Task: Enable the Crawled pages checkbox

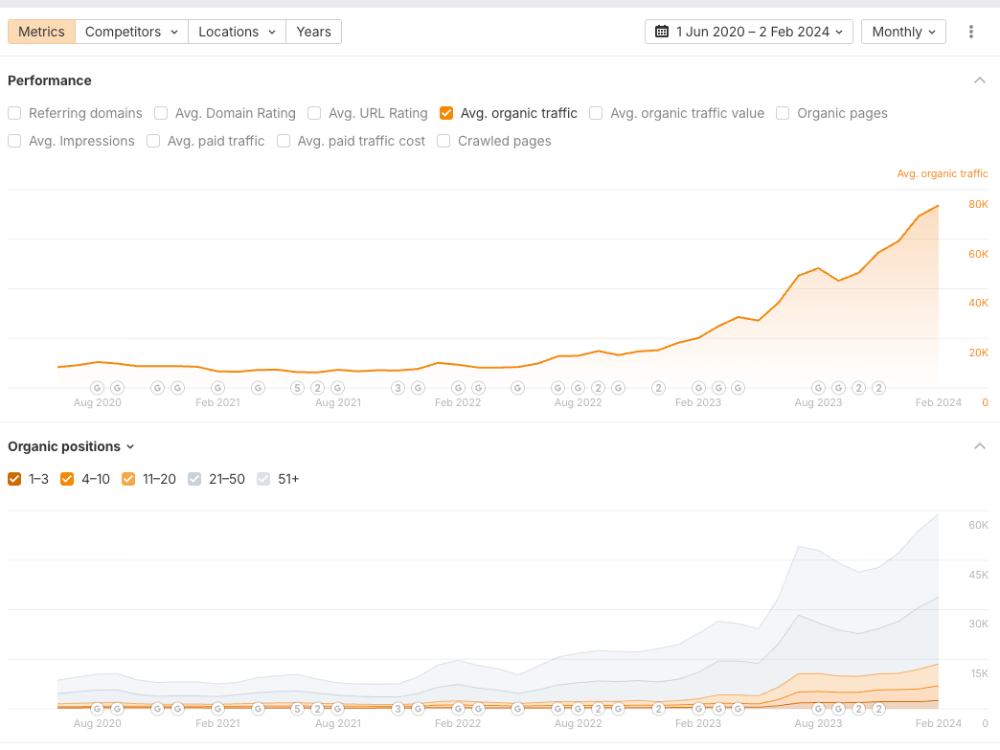Action: pyautogui.click(x=443, y=141)
